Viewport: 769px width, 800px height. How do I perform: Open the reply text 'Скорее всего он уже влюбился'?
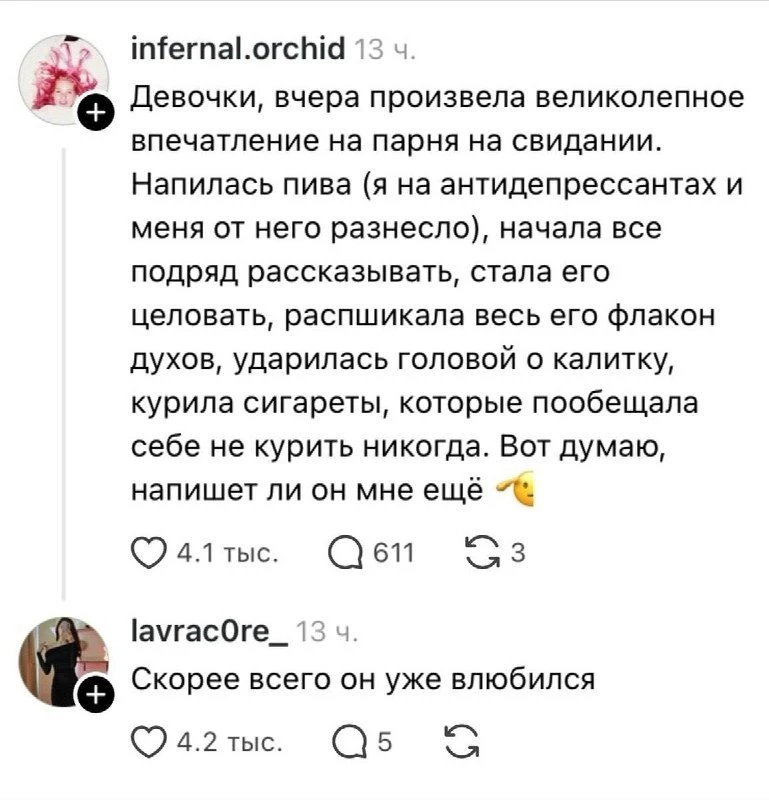(x=363, y=680)
